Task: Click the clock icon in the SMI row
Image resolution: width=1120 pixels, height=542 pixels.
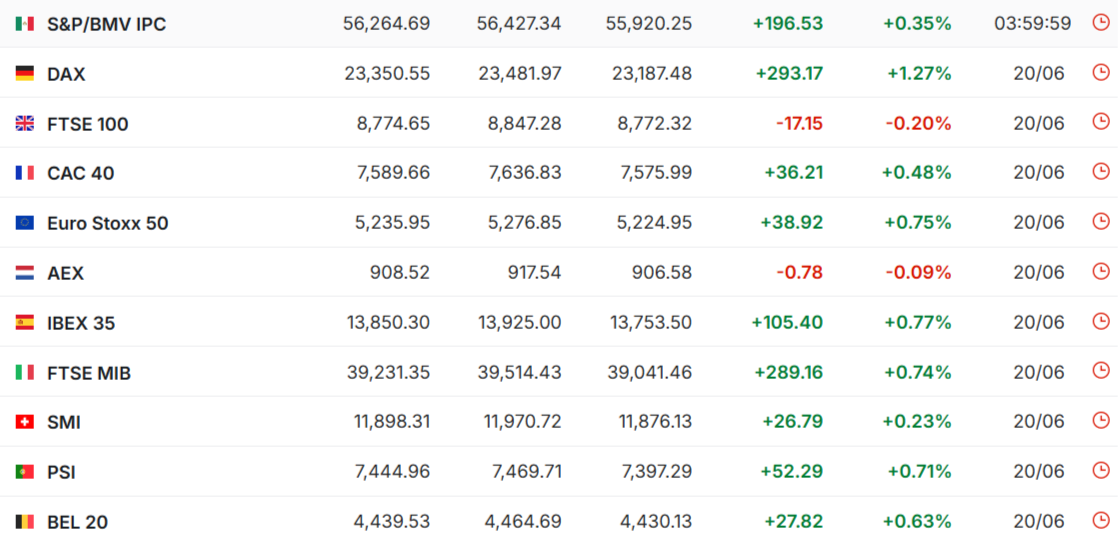Action: [x=1101, y=421]
